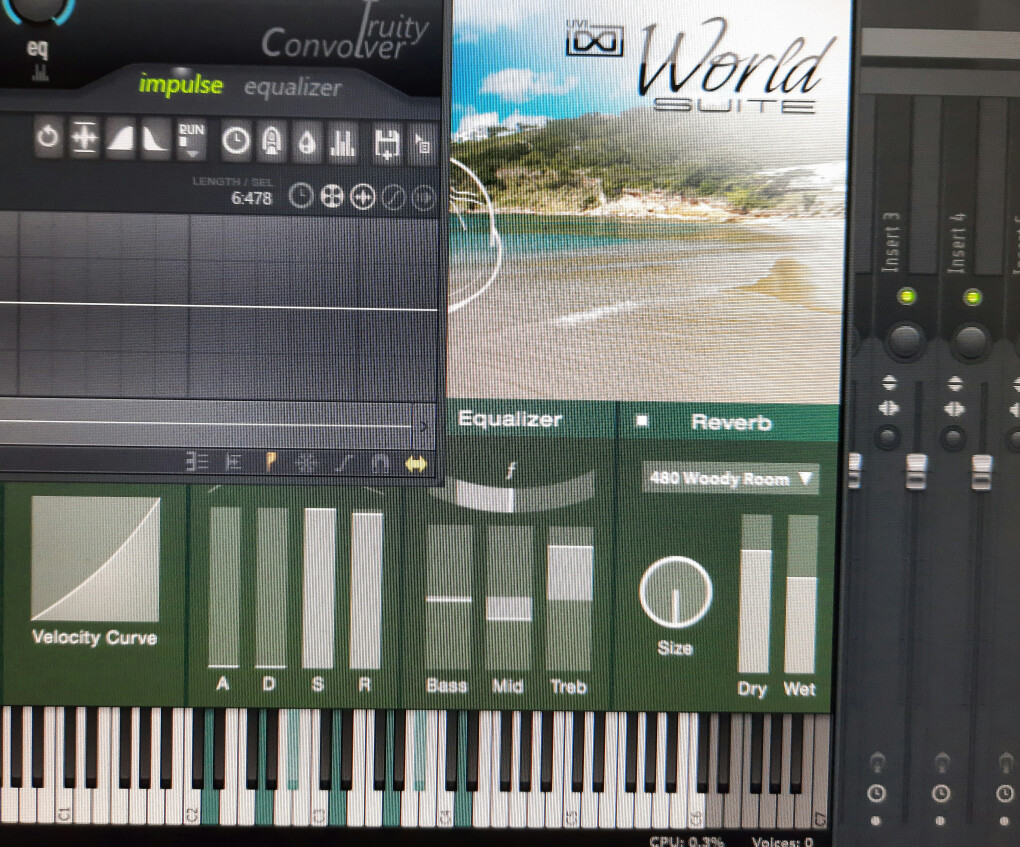Click the rocket icon in Convolver toolbar
Viewport: 1020px width, 847px height.
click(x=271, y=141)
